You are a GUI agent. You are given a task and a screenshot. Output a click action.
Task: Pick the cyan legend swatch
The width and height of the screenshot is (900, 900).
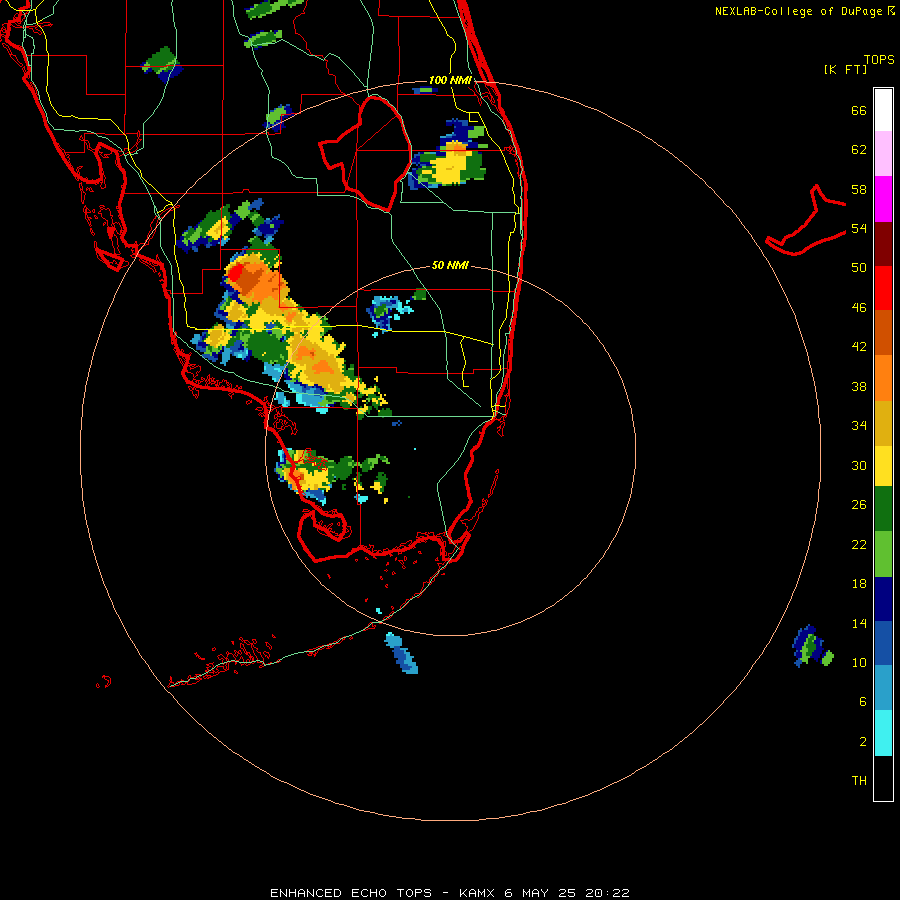click(x=883, y=733)
